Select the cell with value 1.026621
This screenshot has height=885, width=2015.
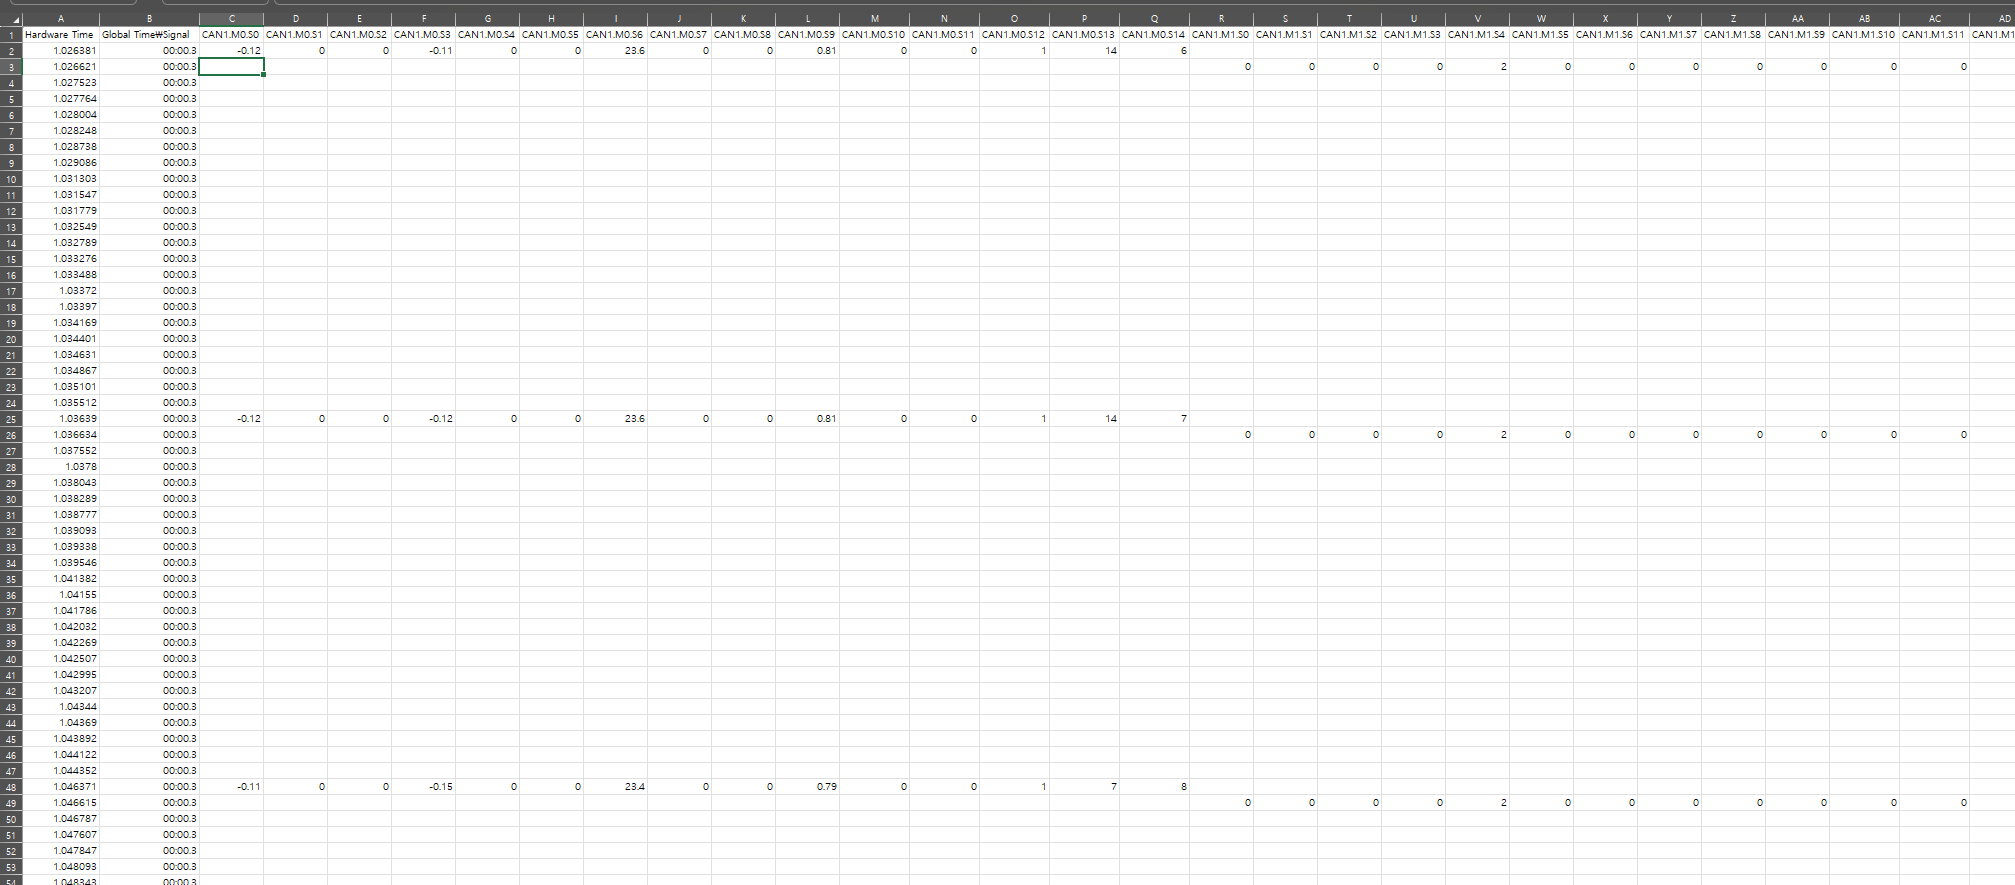[61, 67]
